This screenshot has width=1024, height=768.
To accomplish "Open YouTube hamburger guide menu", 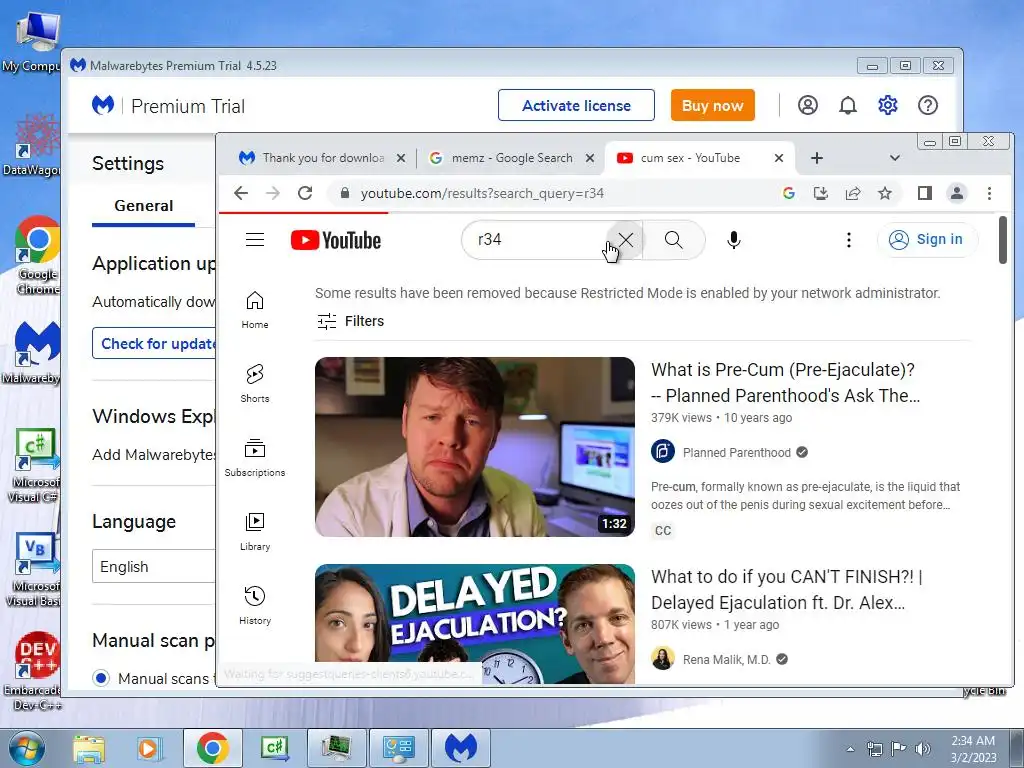I will pos(255,240).
